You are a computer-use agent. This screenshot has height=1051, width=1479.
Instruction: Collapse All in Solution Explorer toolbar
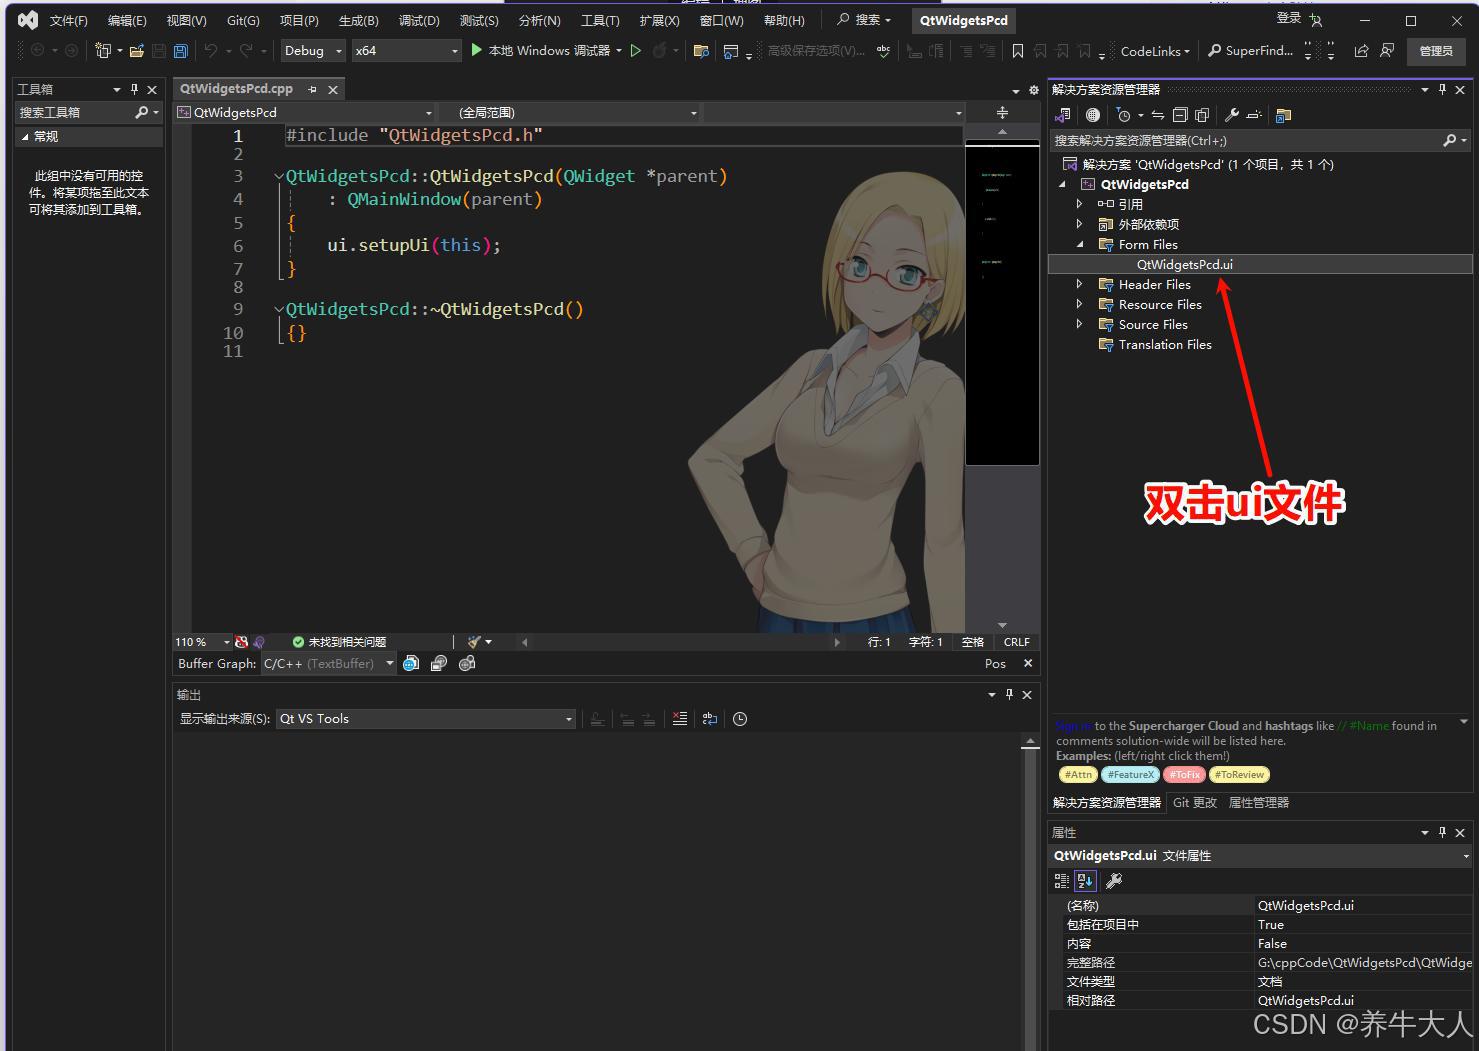point(1180,115)
